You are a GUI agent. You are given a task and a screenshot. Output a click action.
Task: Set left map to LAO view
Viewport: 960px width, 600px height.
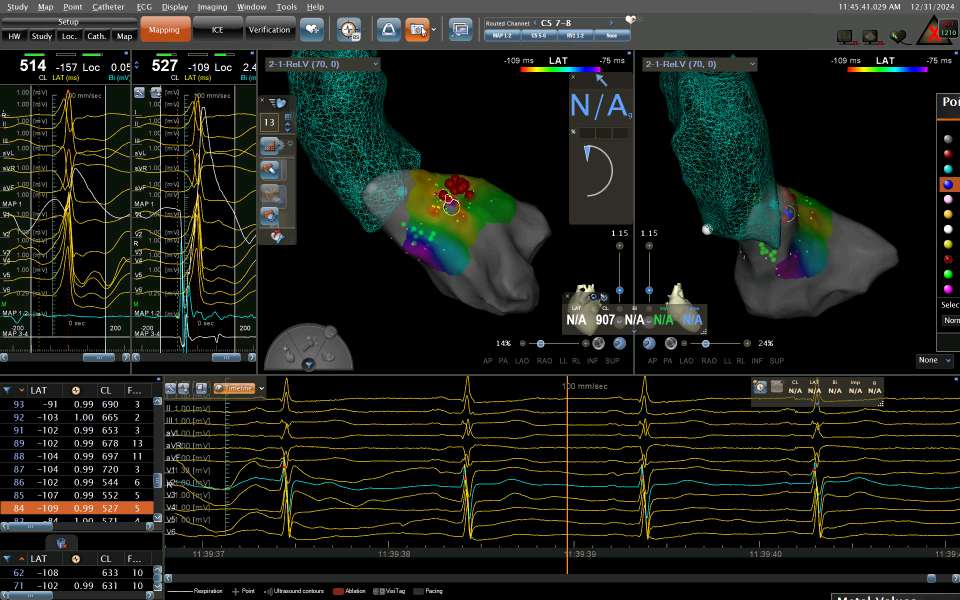point(522,361)
